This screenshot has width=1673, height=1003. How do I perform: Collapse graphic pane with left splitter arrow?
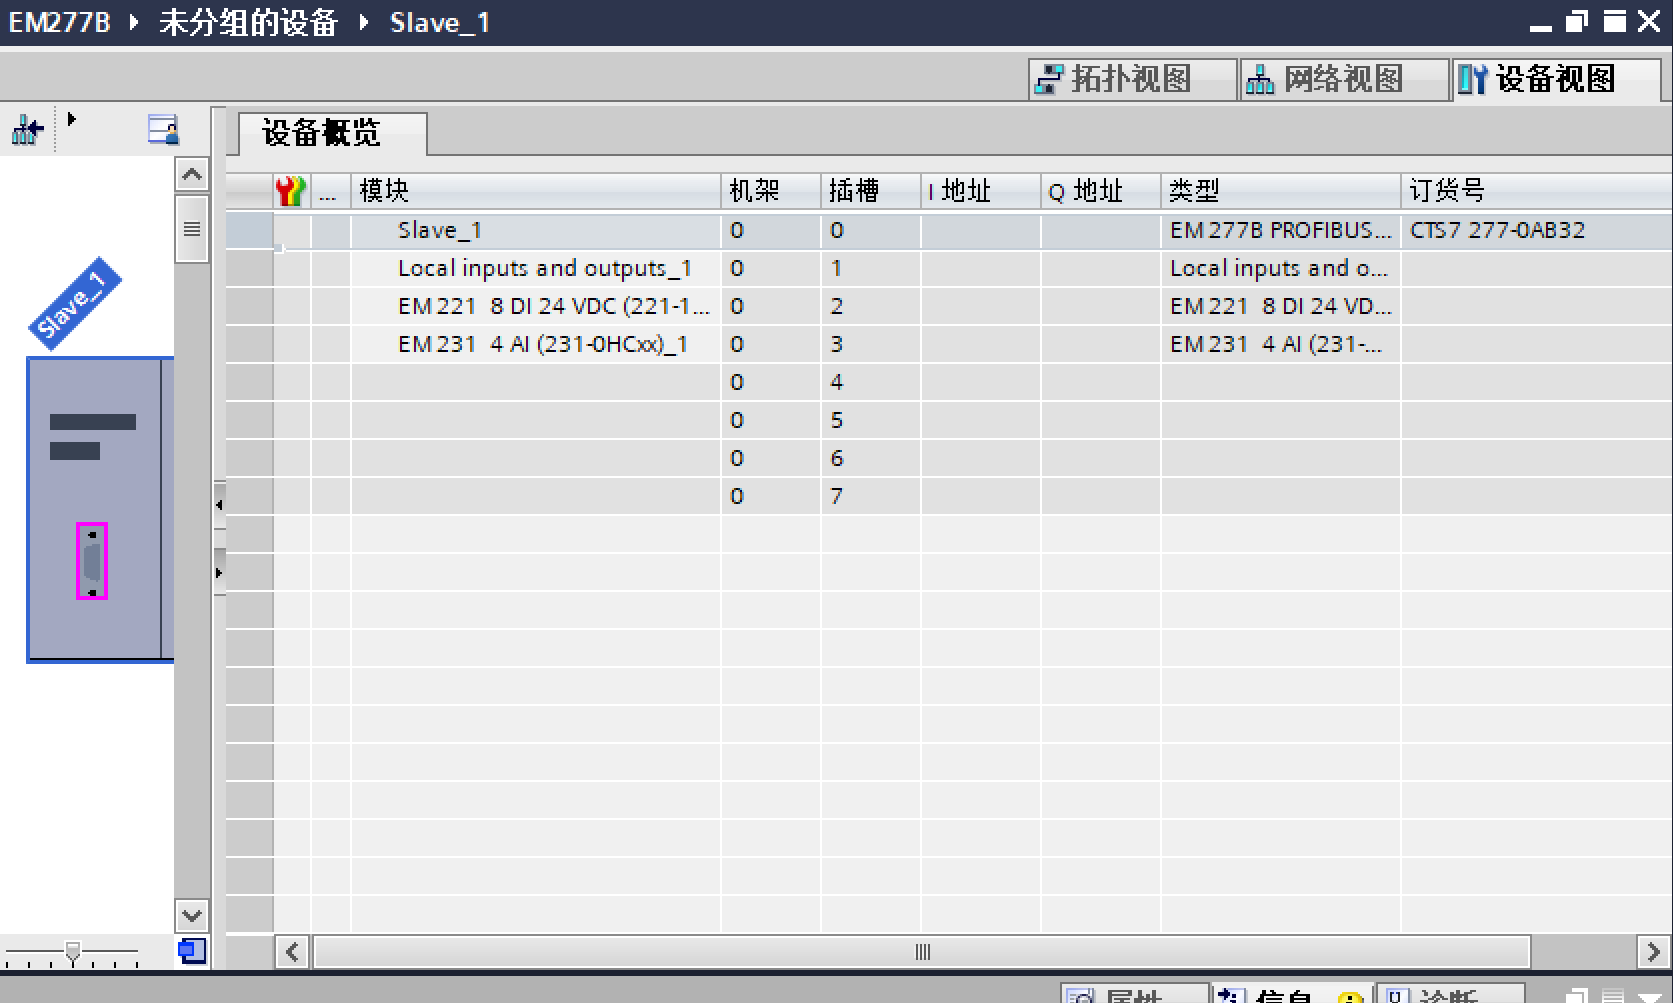click(x=219, y=504)
